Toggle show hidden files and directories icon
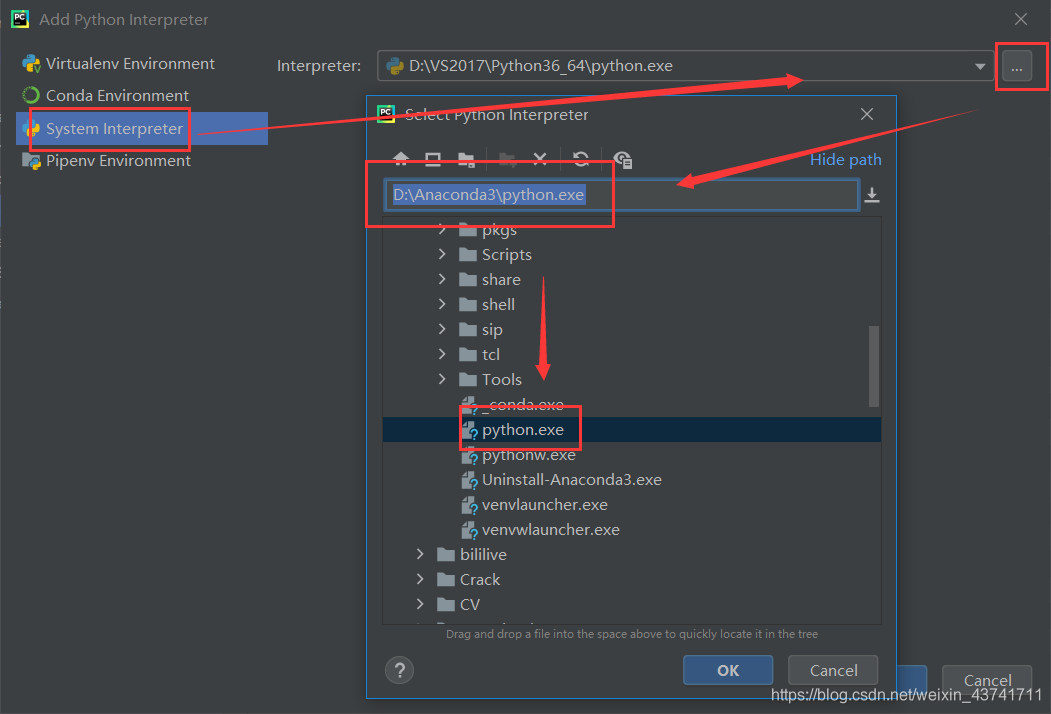1051x714 pixels. pyautogui.click(x=623, y=159)
